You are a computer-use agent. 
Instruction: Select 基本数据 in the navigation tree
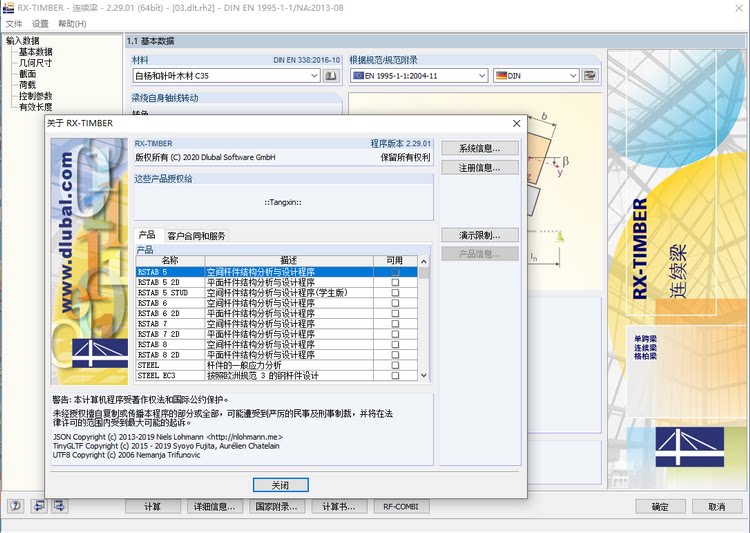point(36,52)
